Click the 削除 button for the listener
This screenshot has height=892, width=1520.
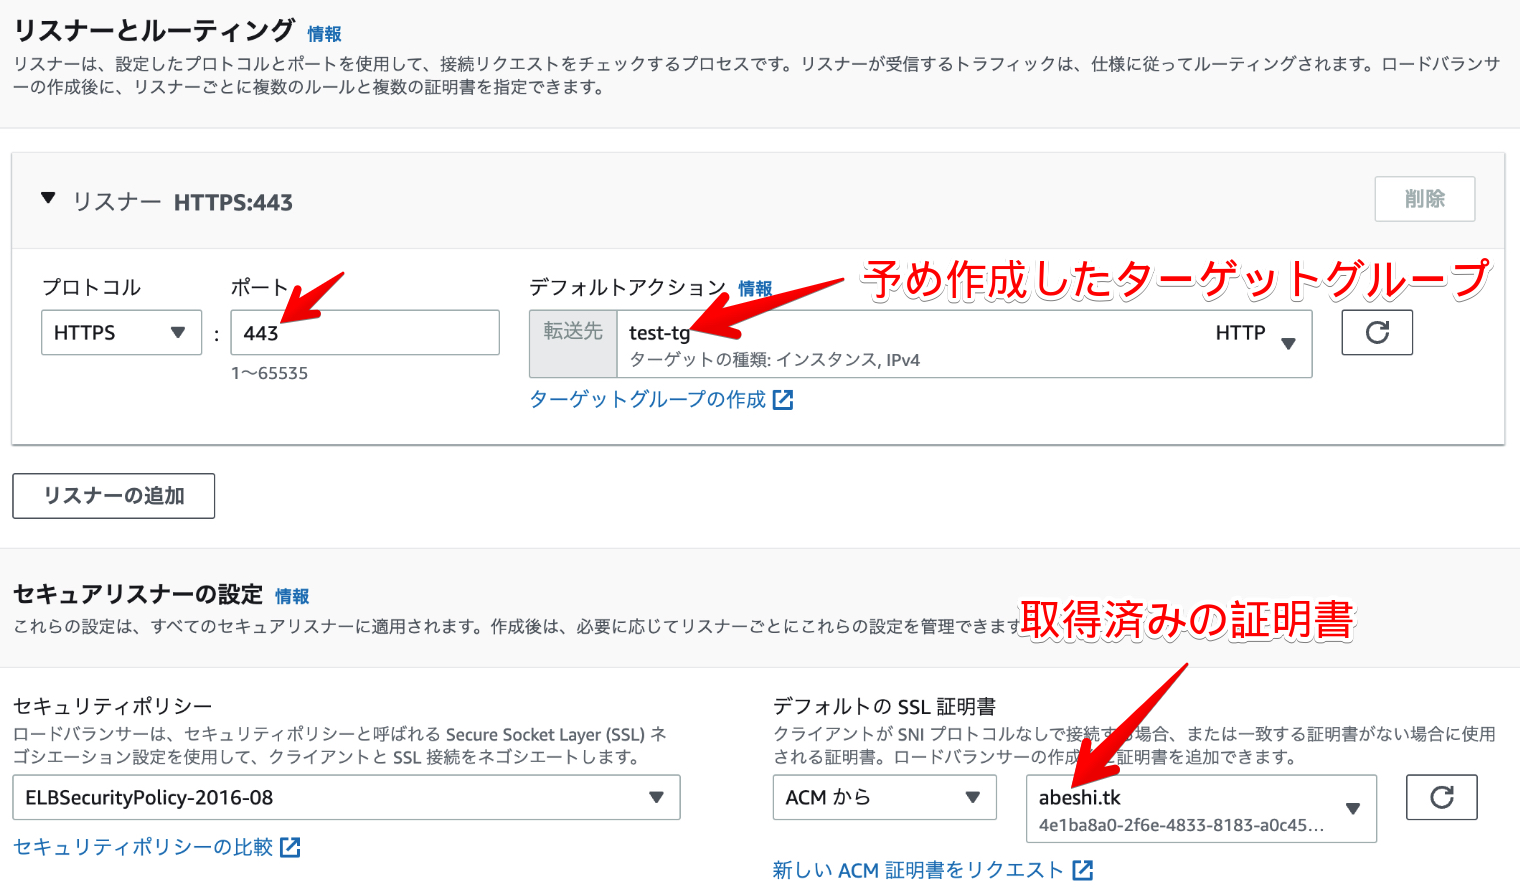coord(1424,198)
